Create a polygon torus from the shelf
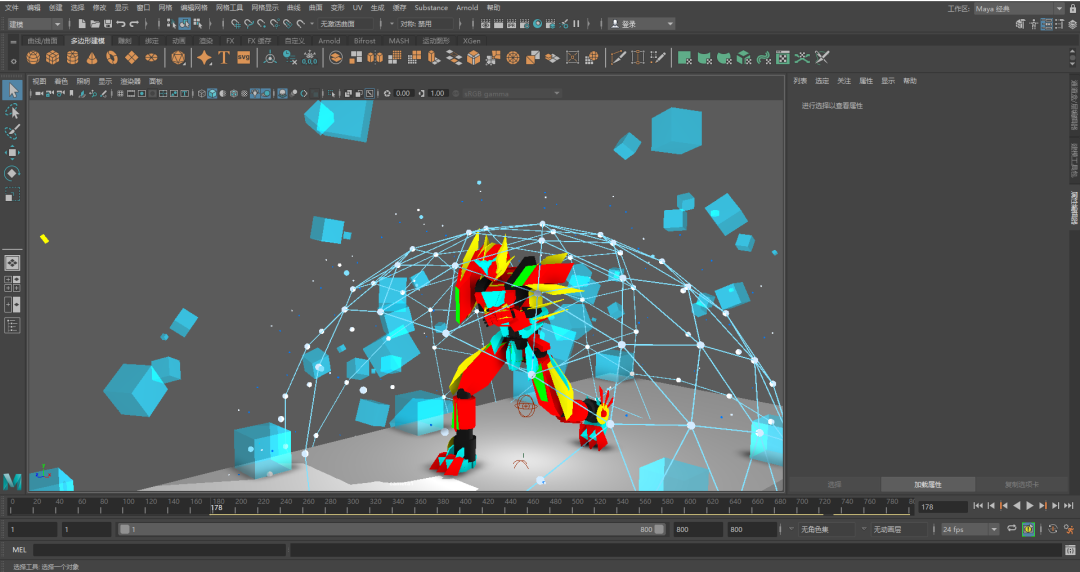1080x572 pixels. click(112, 58)
